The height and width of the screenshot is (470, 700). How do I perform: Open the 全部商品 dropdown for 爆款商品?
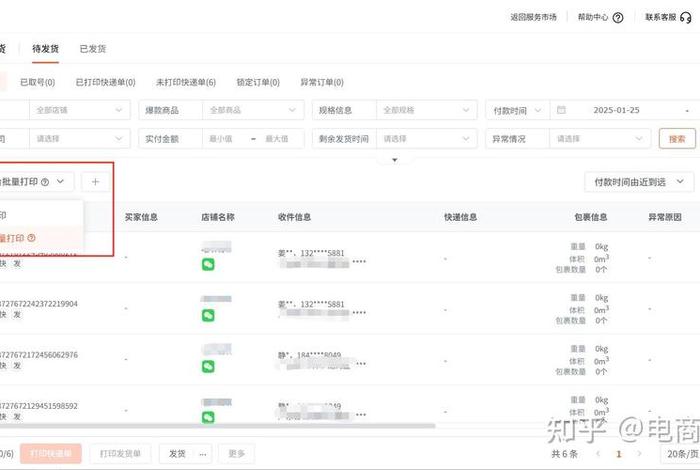coord(253,110)
